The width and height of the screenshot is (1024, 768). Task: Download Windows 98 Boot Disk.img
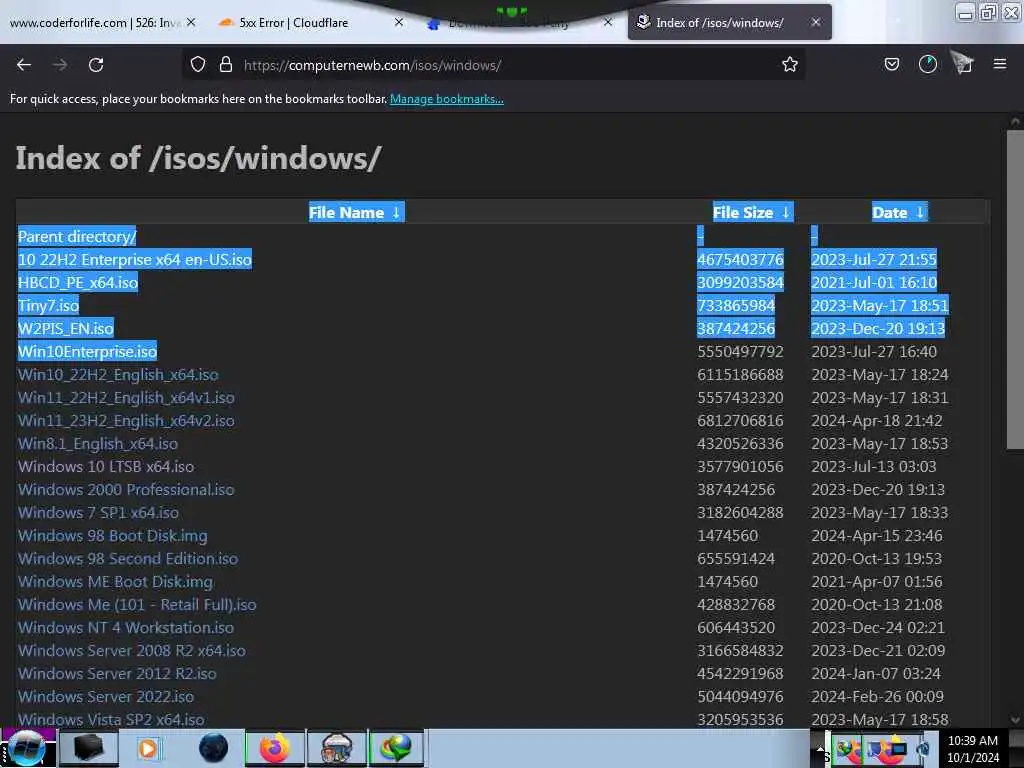coord(112,536)
